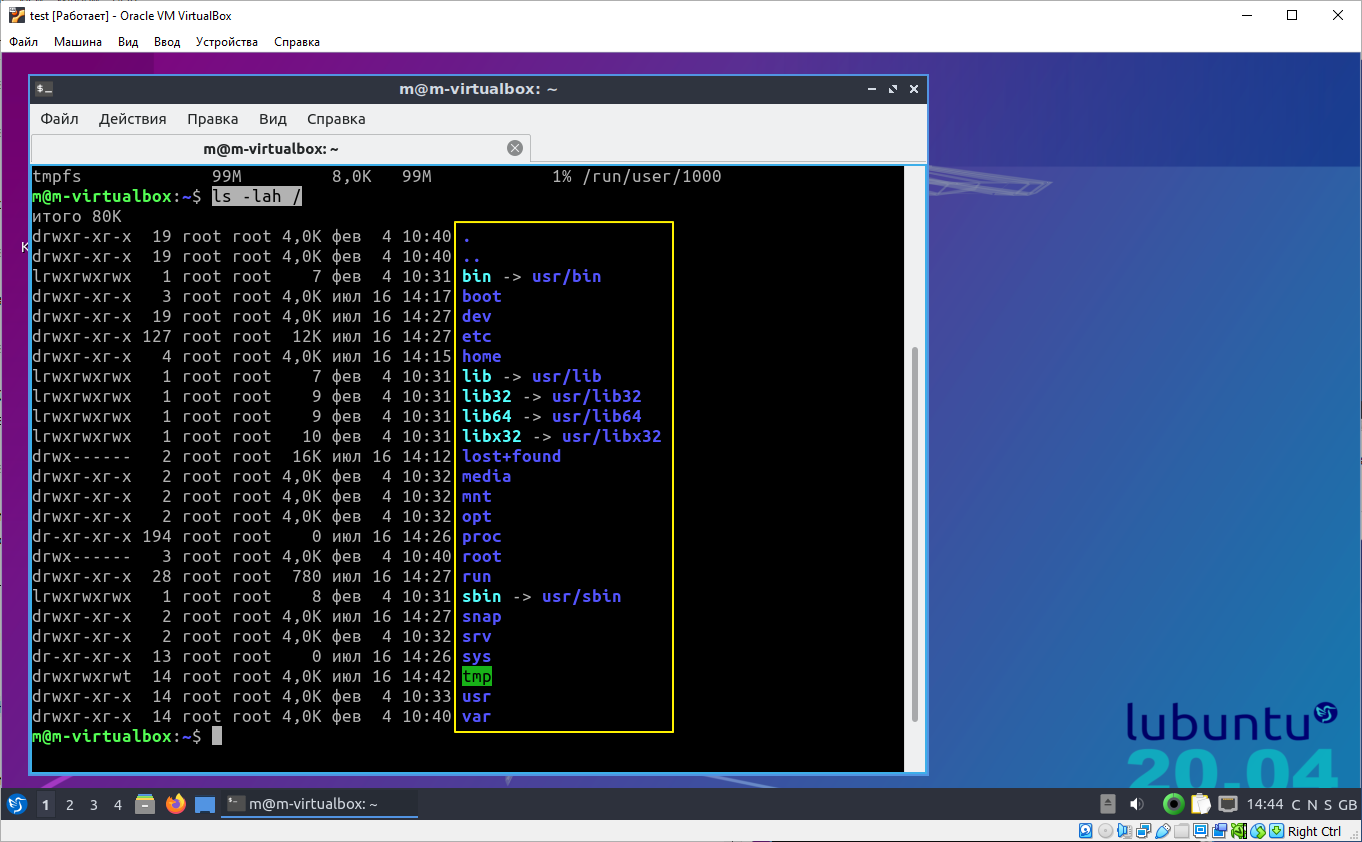Open the VirtualBox Устройства menu
Viewport: 1362px width, 842px height.
click(x=227, y=42)
